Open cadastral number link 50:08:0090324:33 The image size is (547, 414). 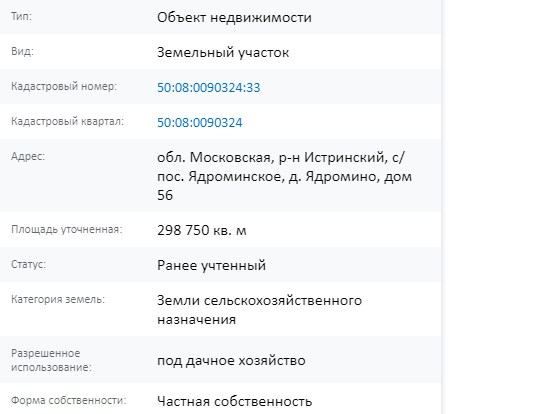pyautogui.click(x=209, y=88)
